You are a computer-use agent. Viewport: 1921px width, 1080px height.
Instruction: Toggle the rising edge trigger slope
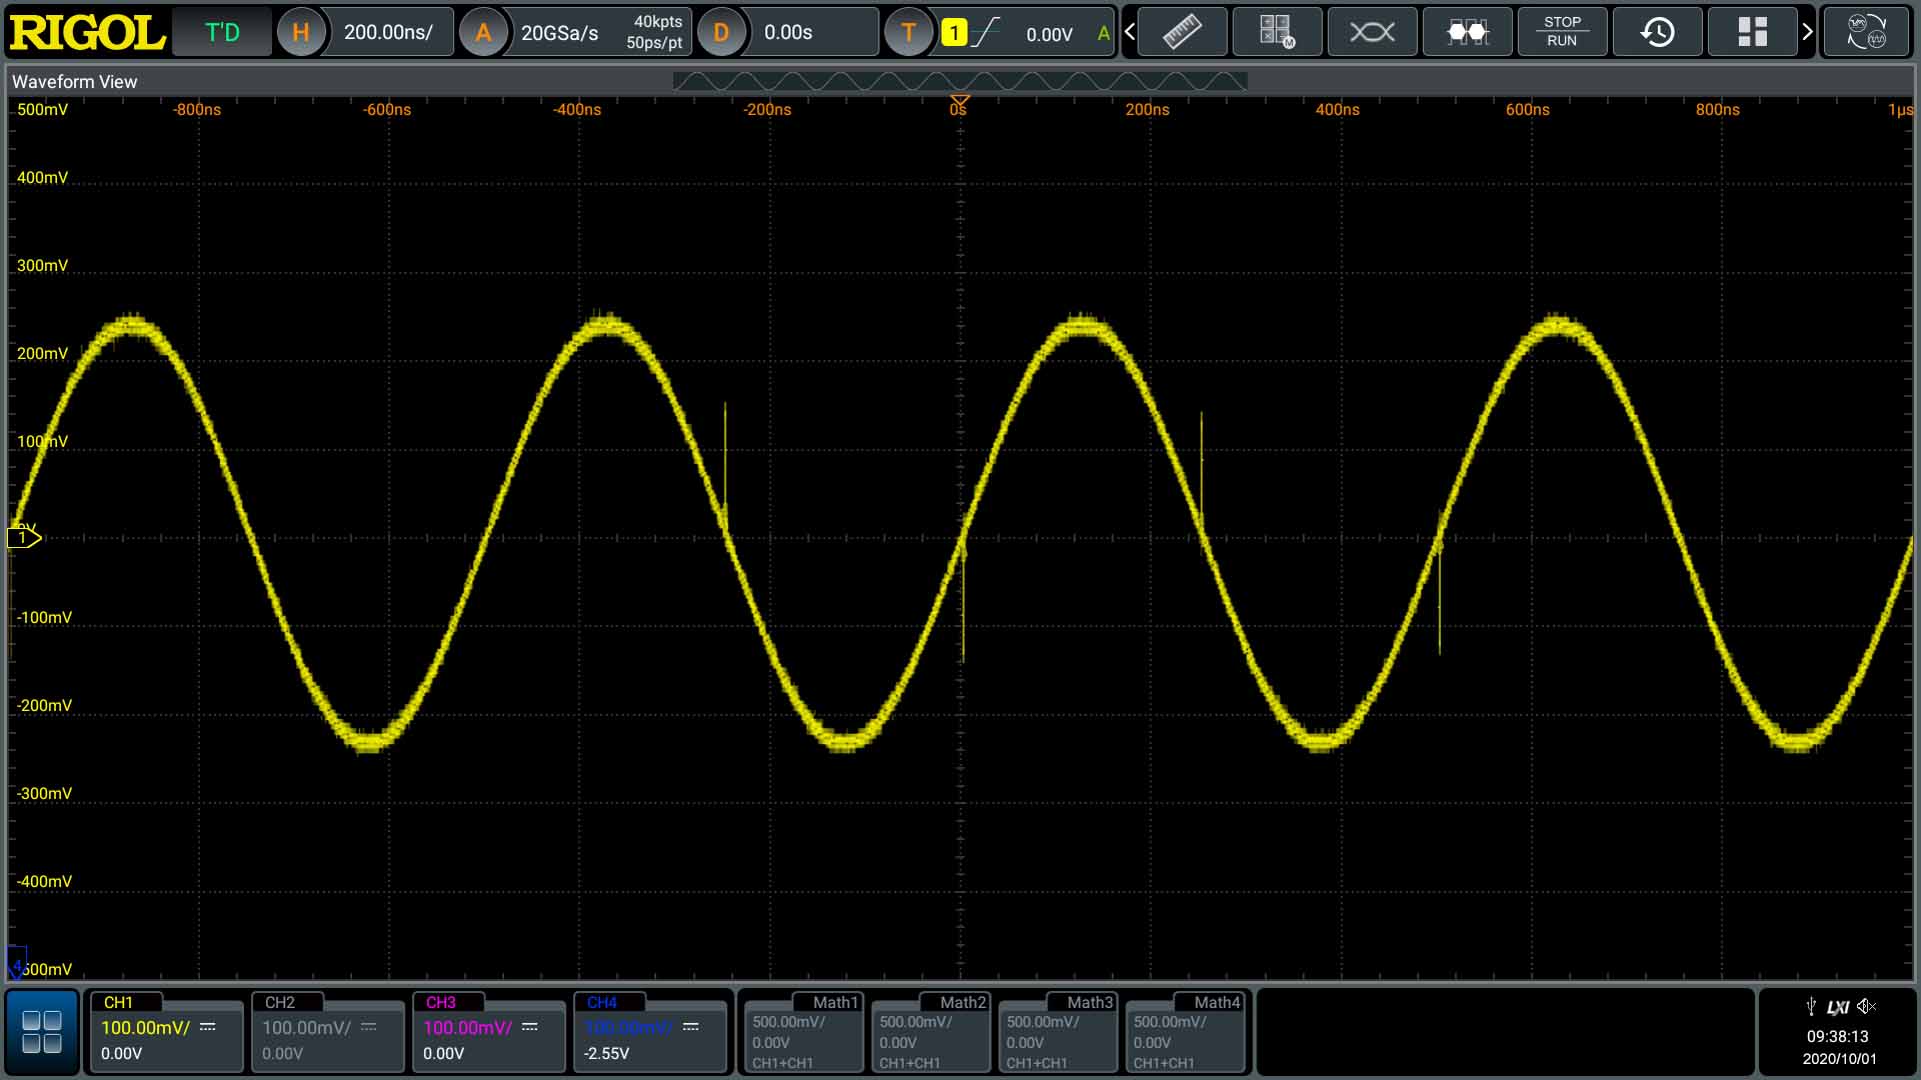point(988,33)
